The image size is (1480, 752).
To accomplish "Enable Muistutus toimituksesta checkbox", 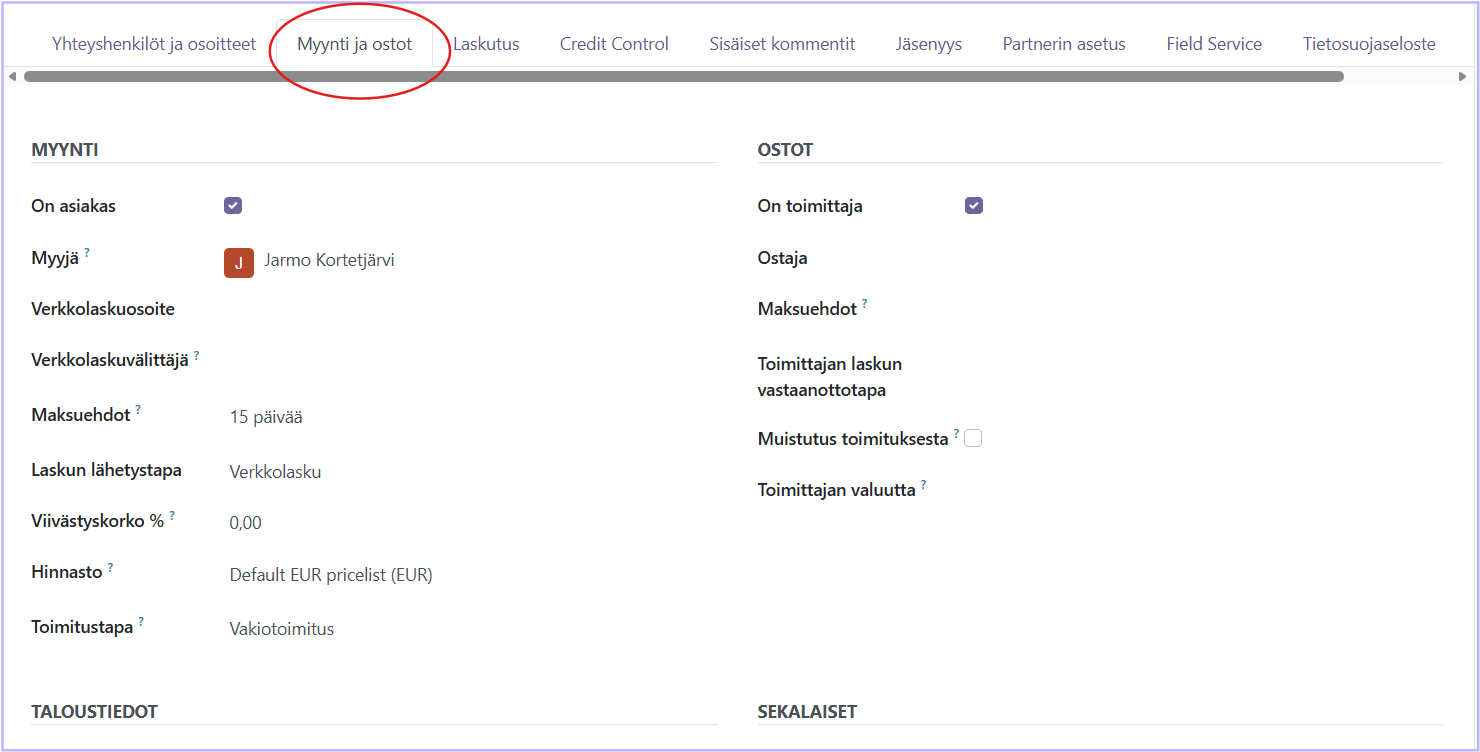I will 973,438.
